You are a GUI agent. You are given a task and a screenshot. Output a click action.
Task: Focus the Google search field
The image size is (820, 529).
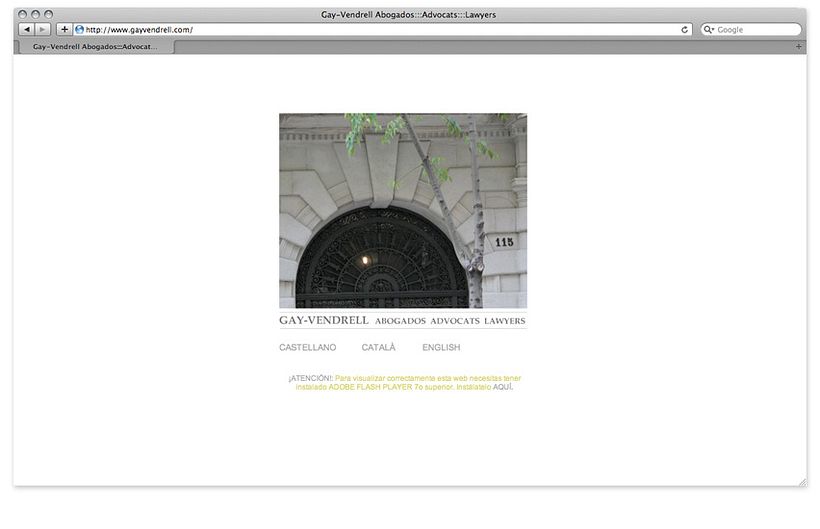point(751,30)
